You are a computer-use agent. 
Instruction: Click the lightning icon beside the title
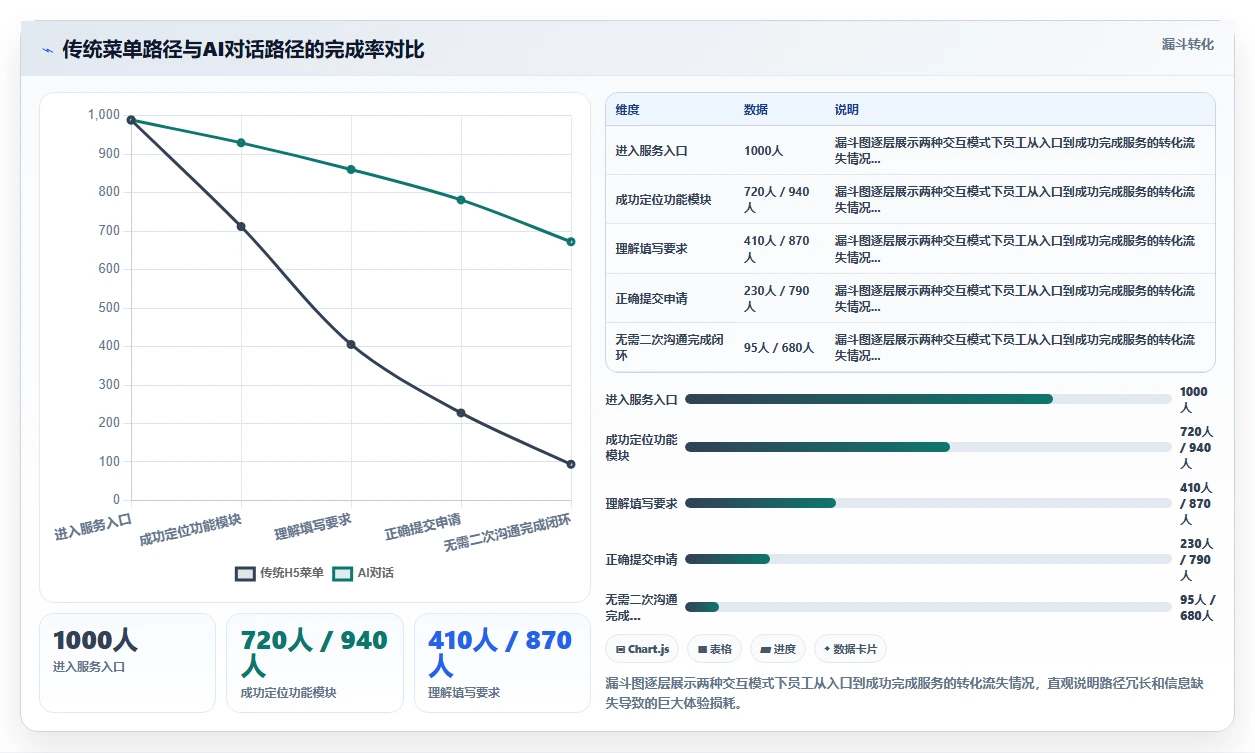pos(48,50)
